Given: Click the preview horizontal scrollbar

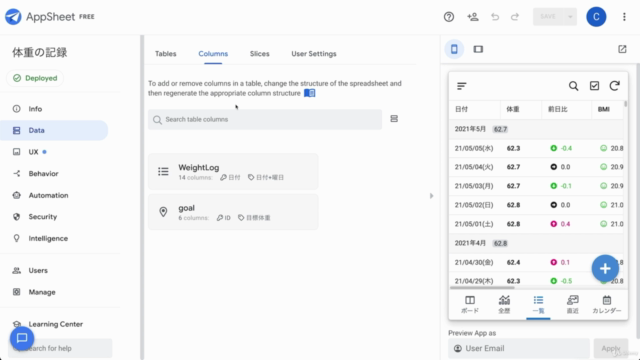Looking at the screenshot, I should tap(482, 288).
